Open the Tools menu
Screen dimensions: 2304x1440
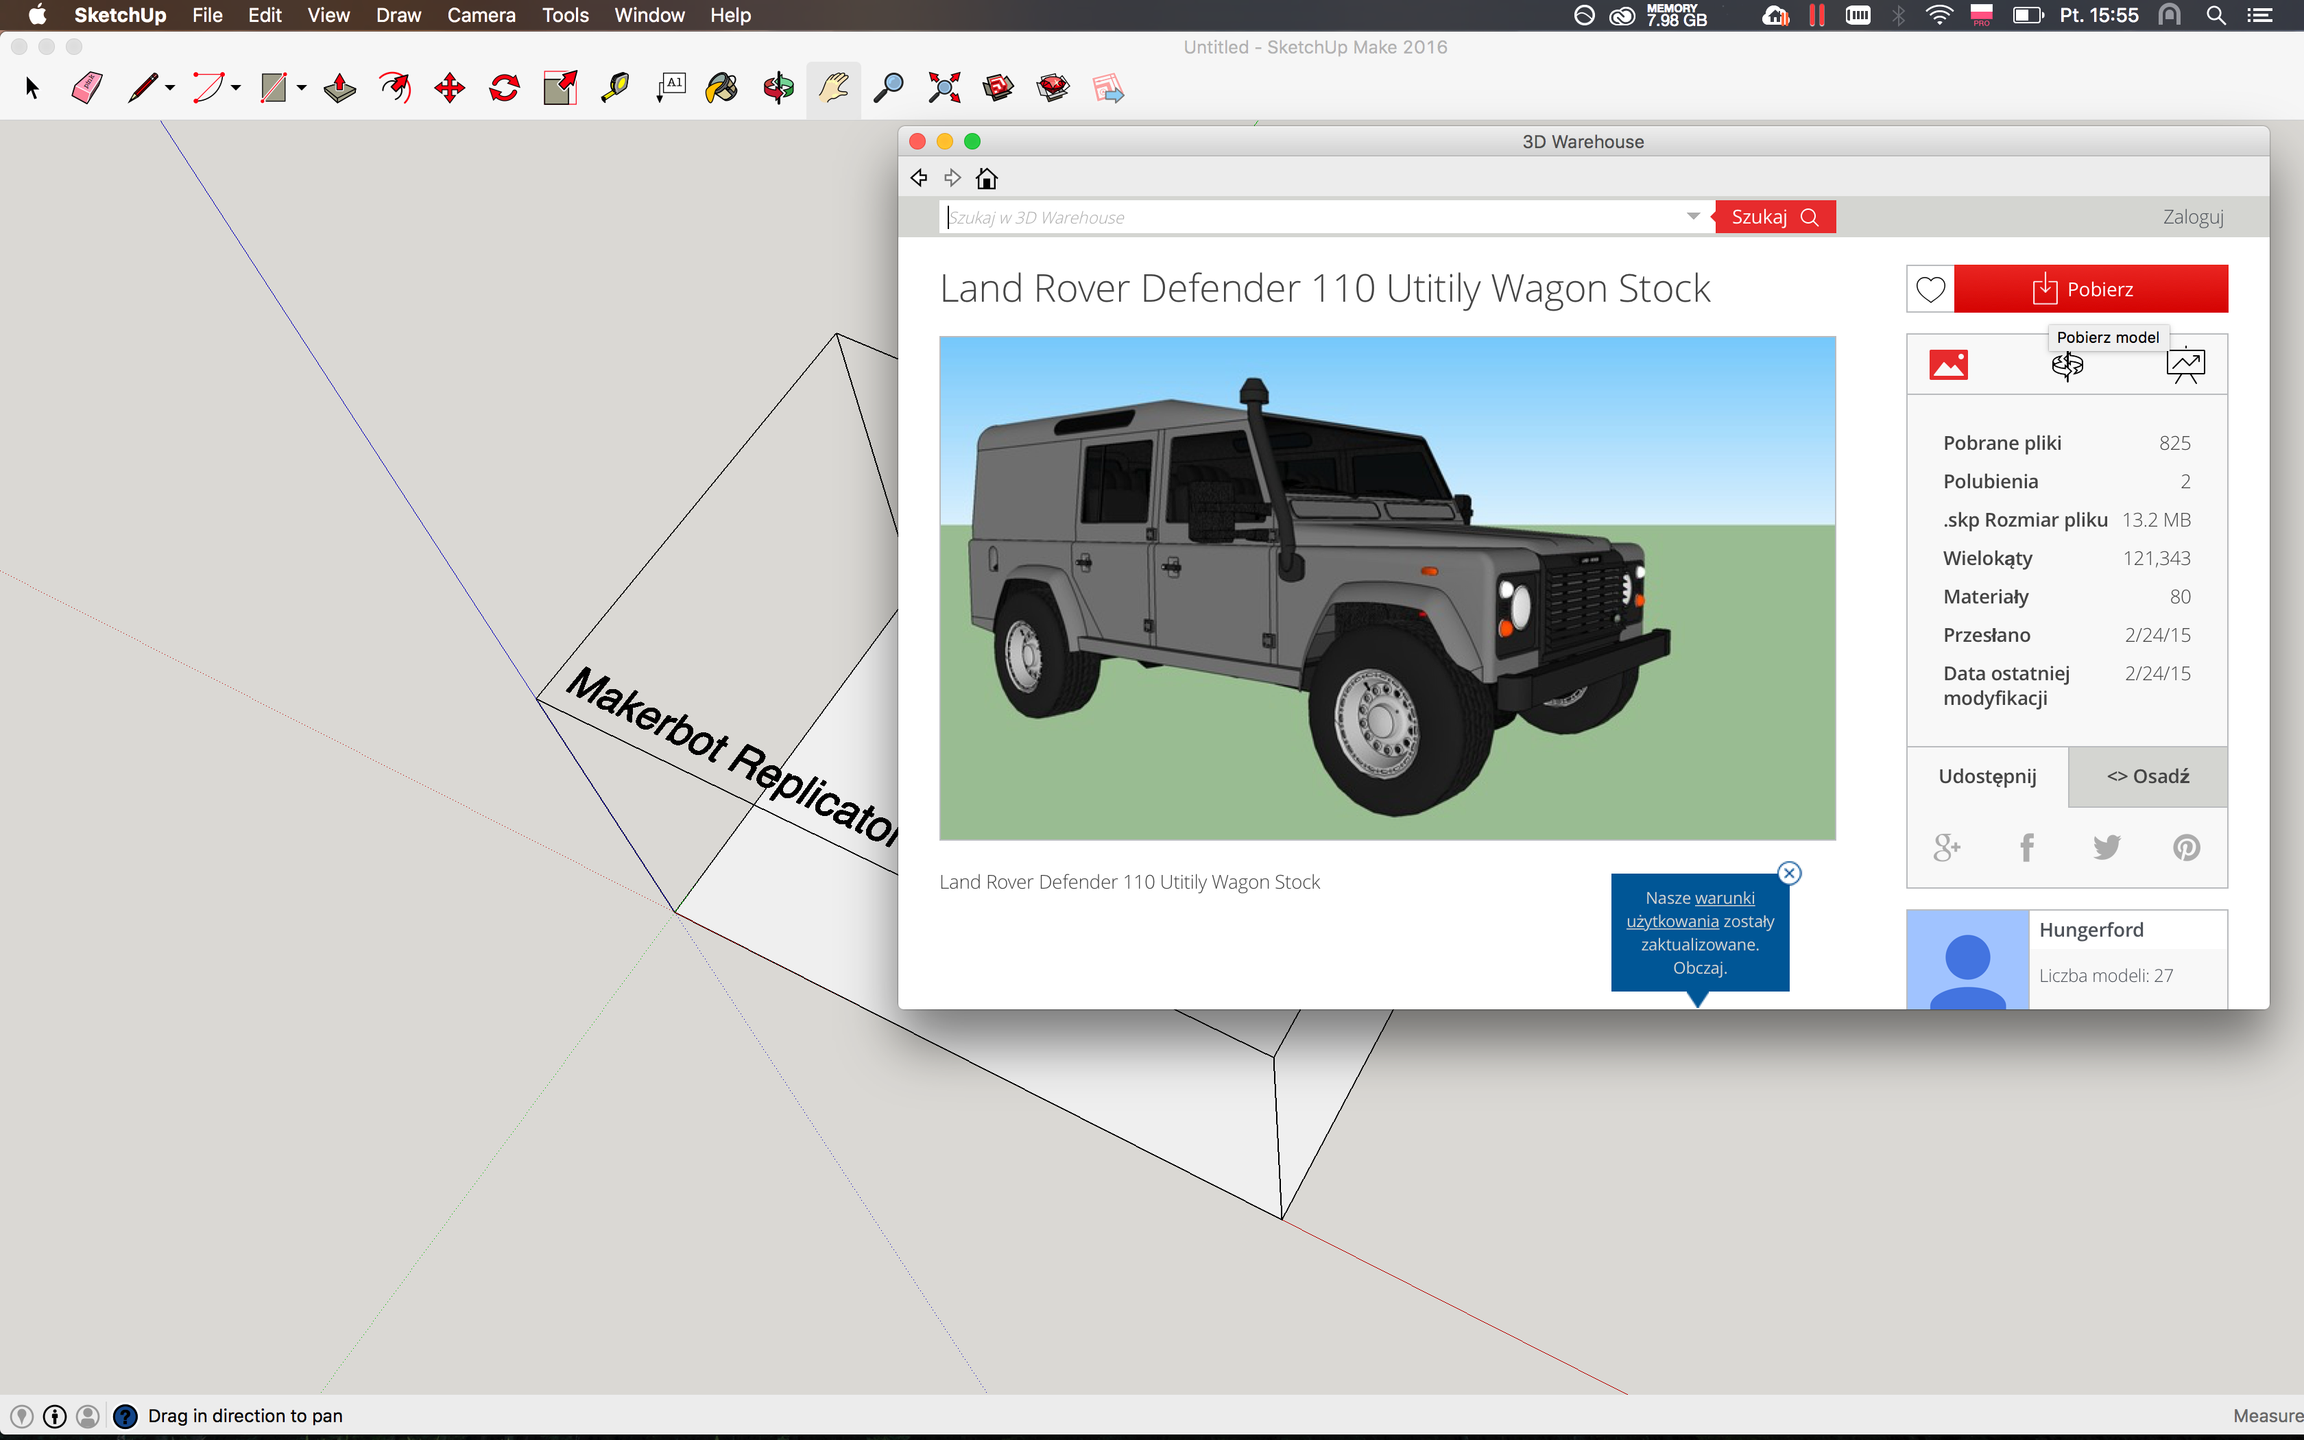coord(565,15)
